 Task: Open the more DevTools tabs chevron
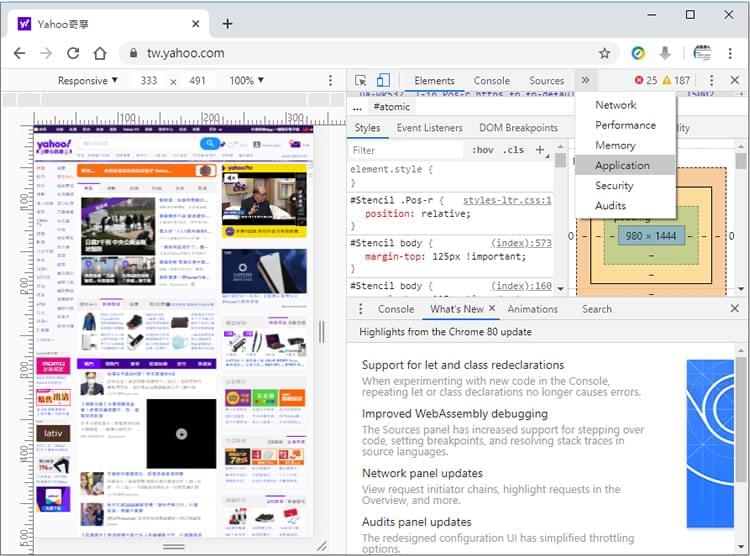pos(585,80)
